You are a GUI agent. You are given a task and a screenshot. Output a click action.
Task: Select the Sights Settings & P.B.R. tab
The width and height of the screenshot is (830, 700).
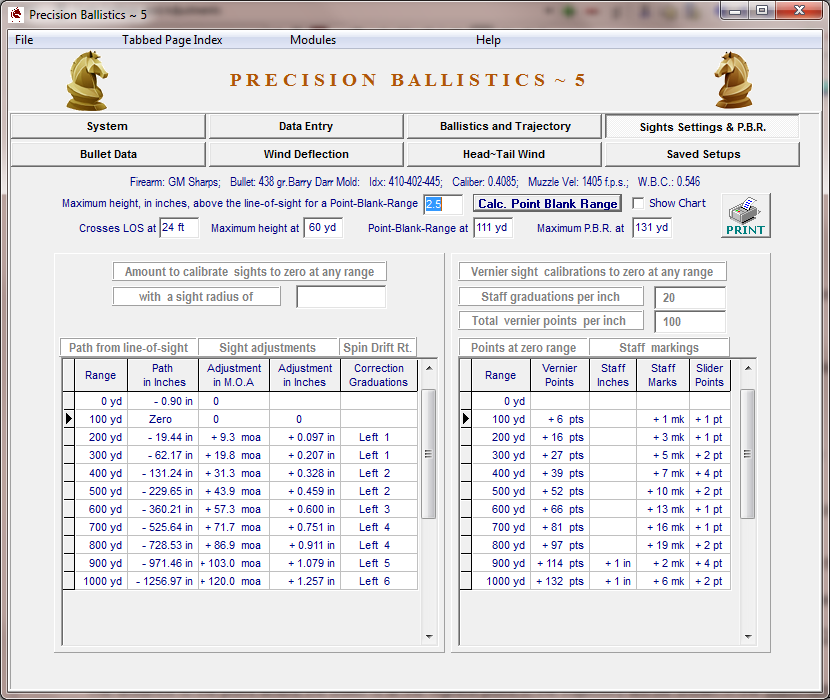(702, 127)
